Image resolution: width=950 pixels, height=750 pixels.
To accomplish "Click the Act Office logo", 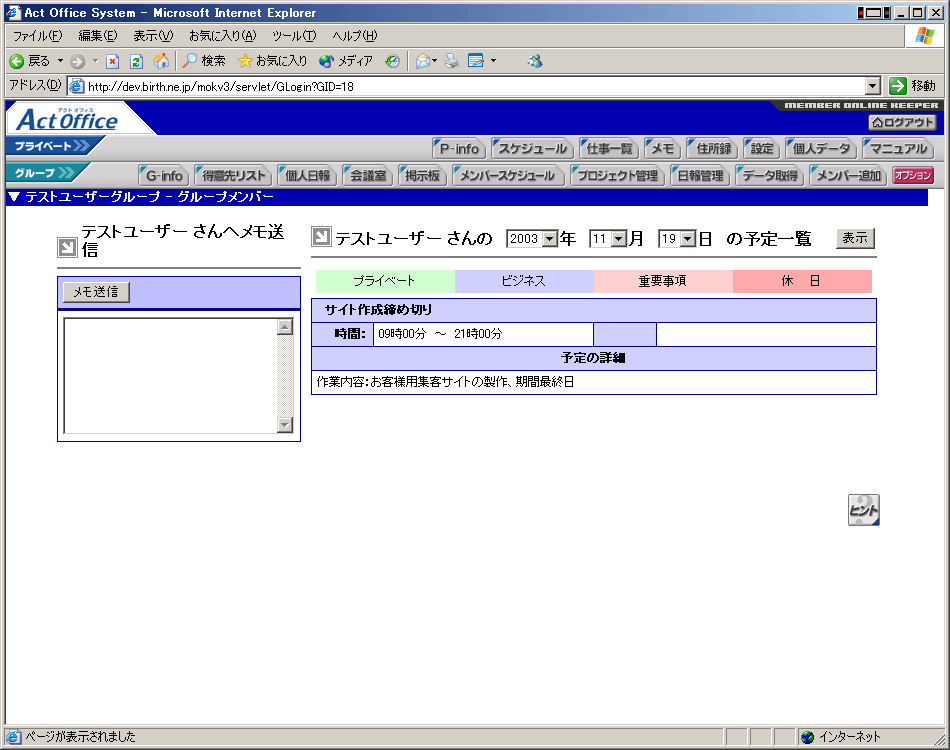I will pyautogui.click(x=67, y=120).
